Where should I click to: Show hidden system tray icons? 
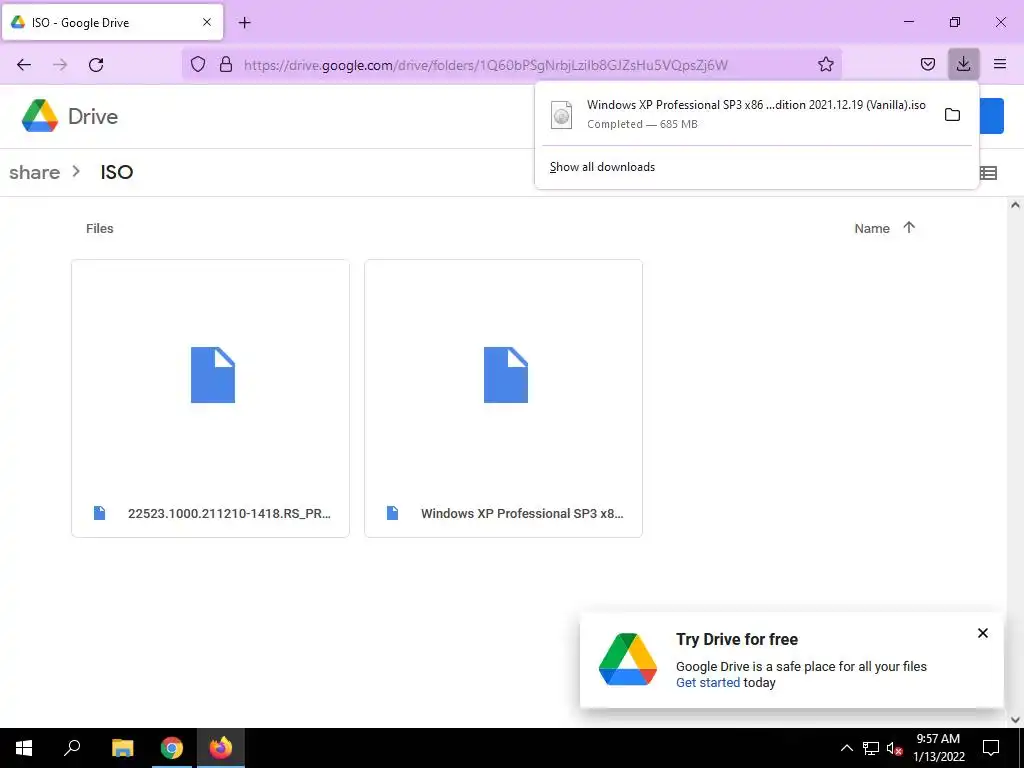[846, 748]
